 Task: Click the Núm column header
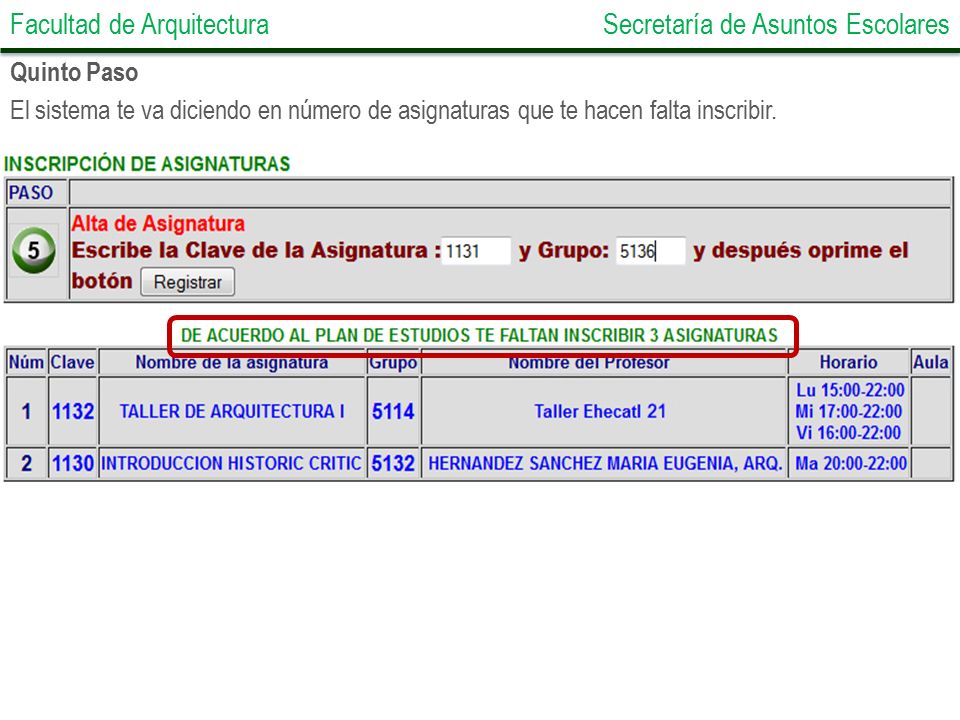pyautogui.click(x=26, y=362)
